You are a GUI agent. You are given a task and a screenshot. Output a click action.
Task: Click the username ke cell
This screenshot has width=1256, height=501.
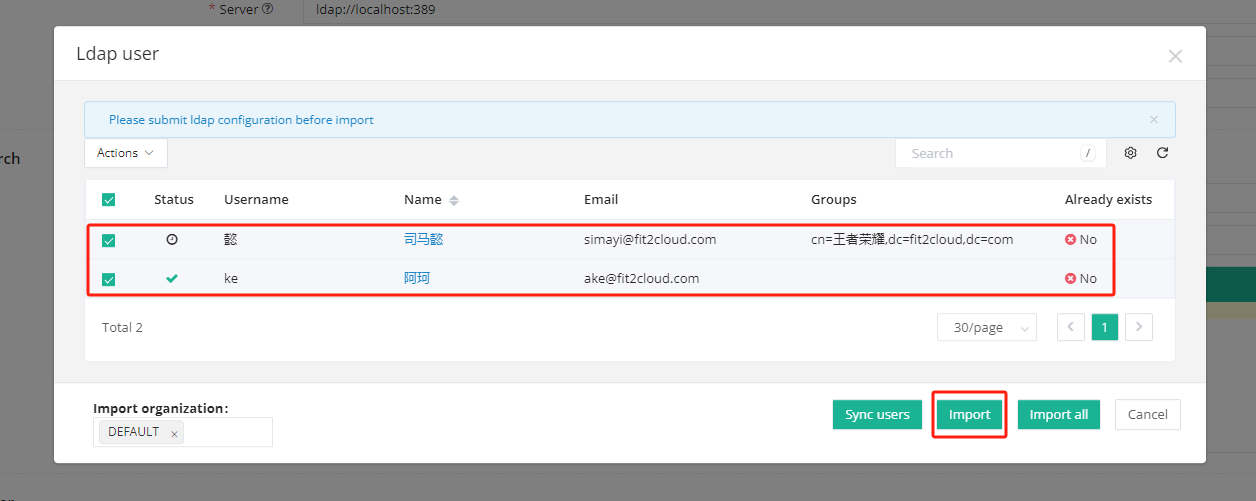coord(231,279)
